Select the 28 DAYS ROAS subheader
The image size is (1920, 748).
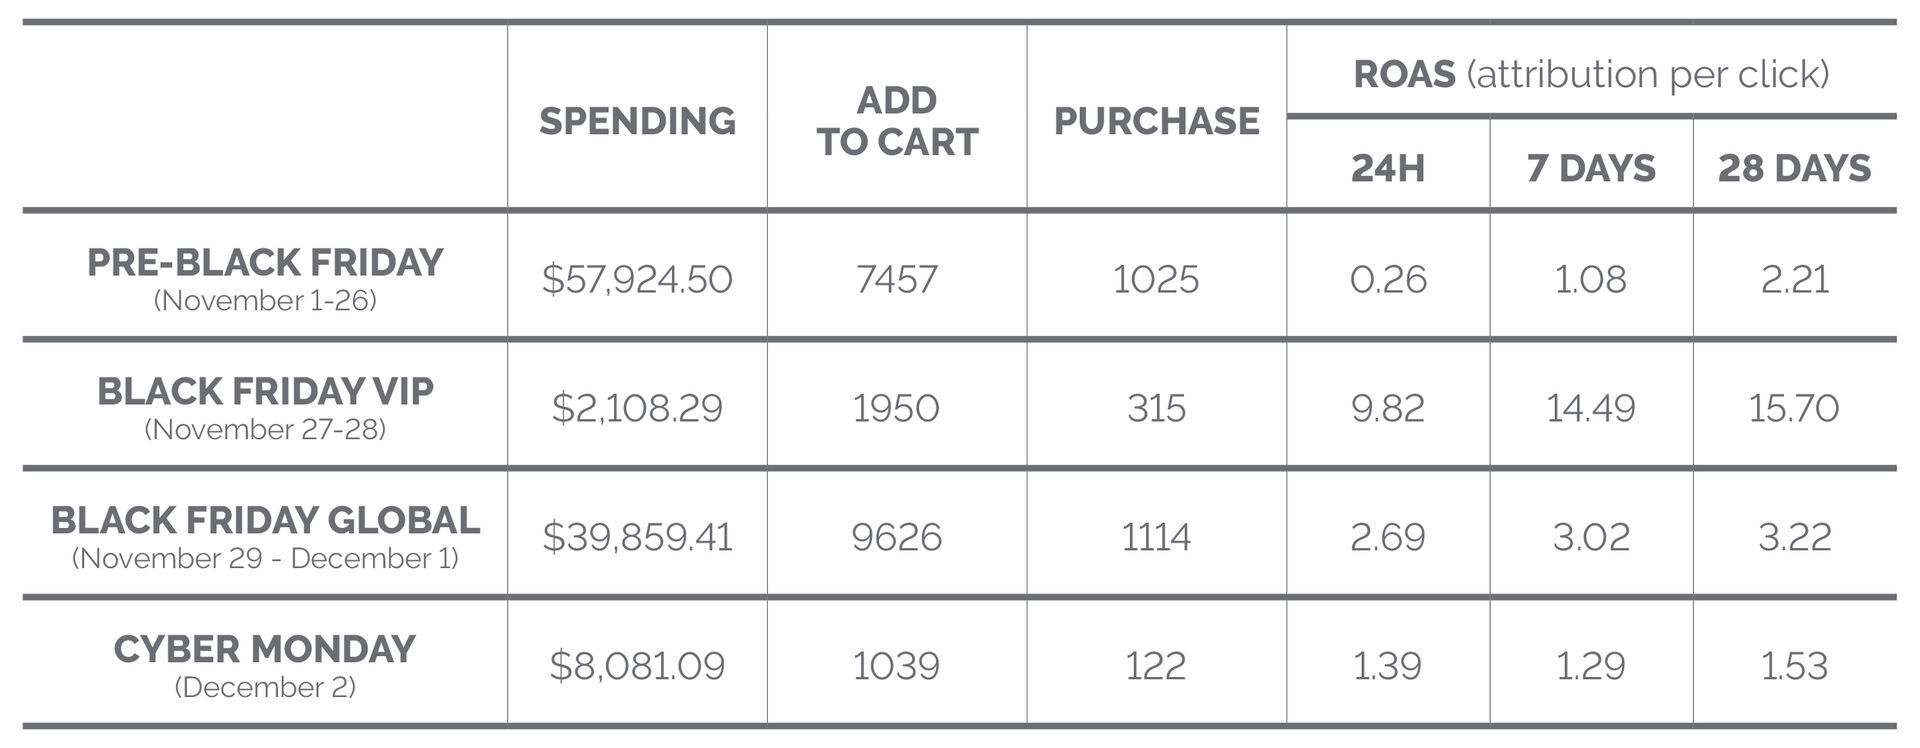tap(1794, 168)
